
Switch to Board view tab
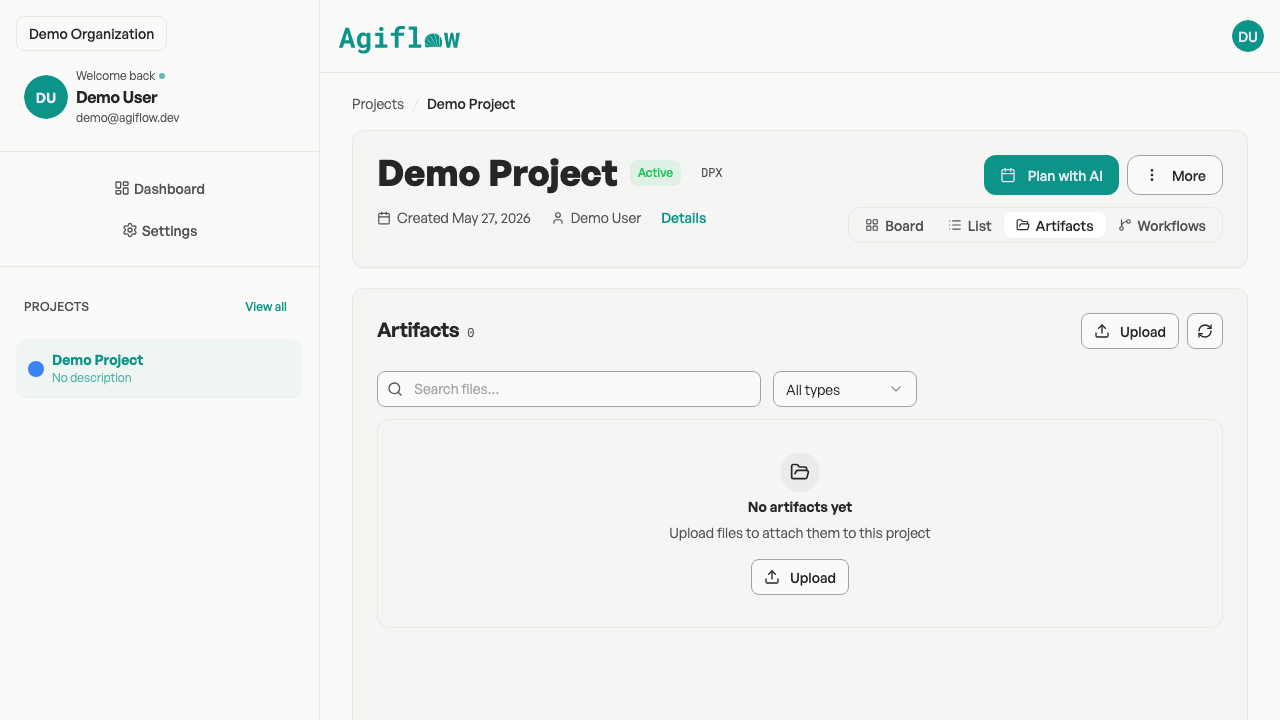(894, 226)
